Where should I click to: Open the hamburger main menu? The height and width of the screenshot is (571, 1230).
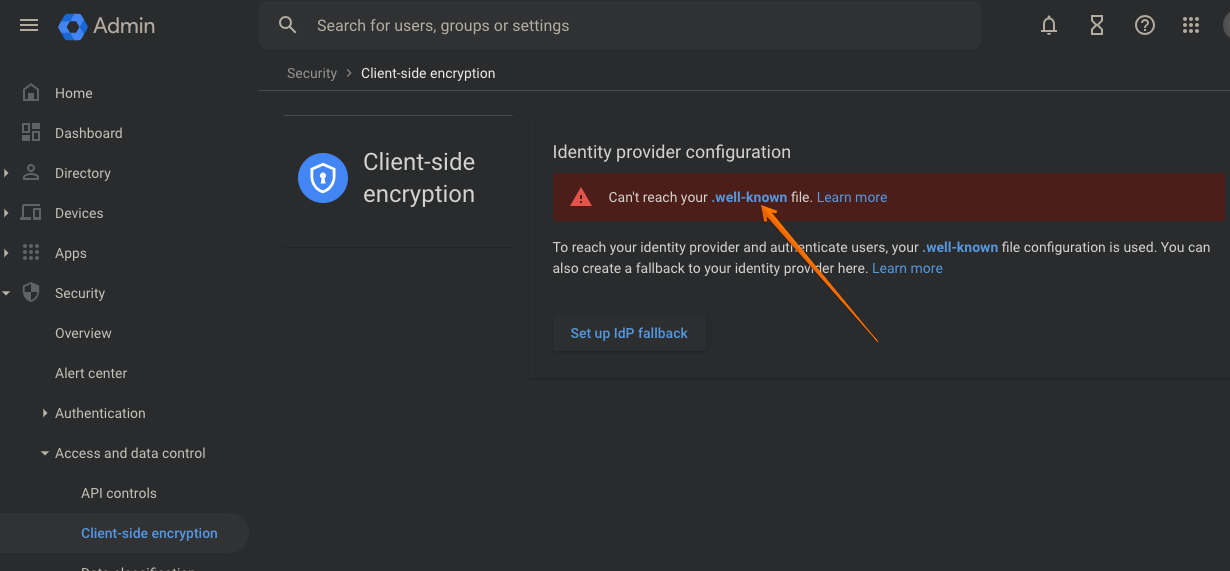pos(29,25)
